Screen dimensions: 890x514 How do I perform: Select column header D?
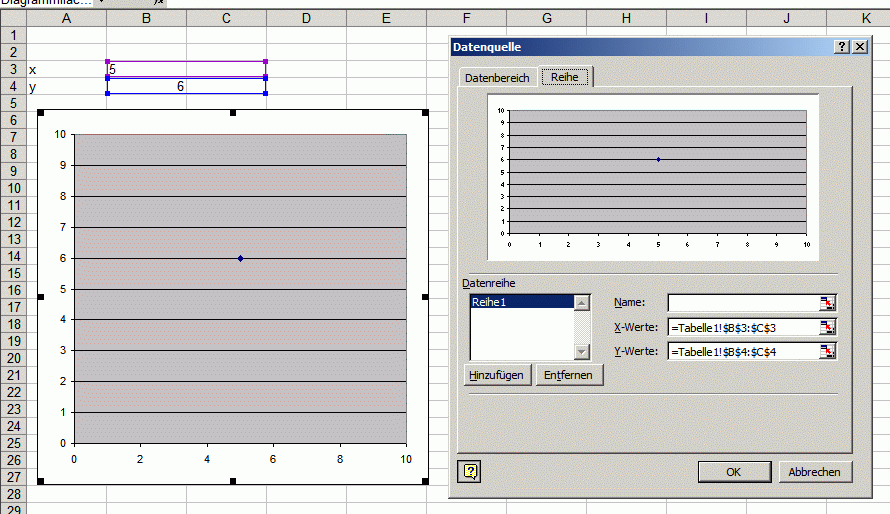(307, 18)
